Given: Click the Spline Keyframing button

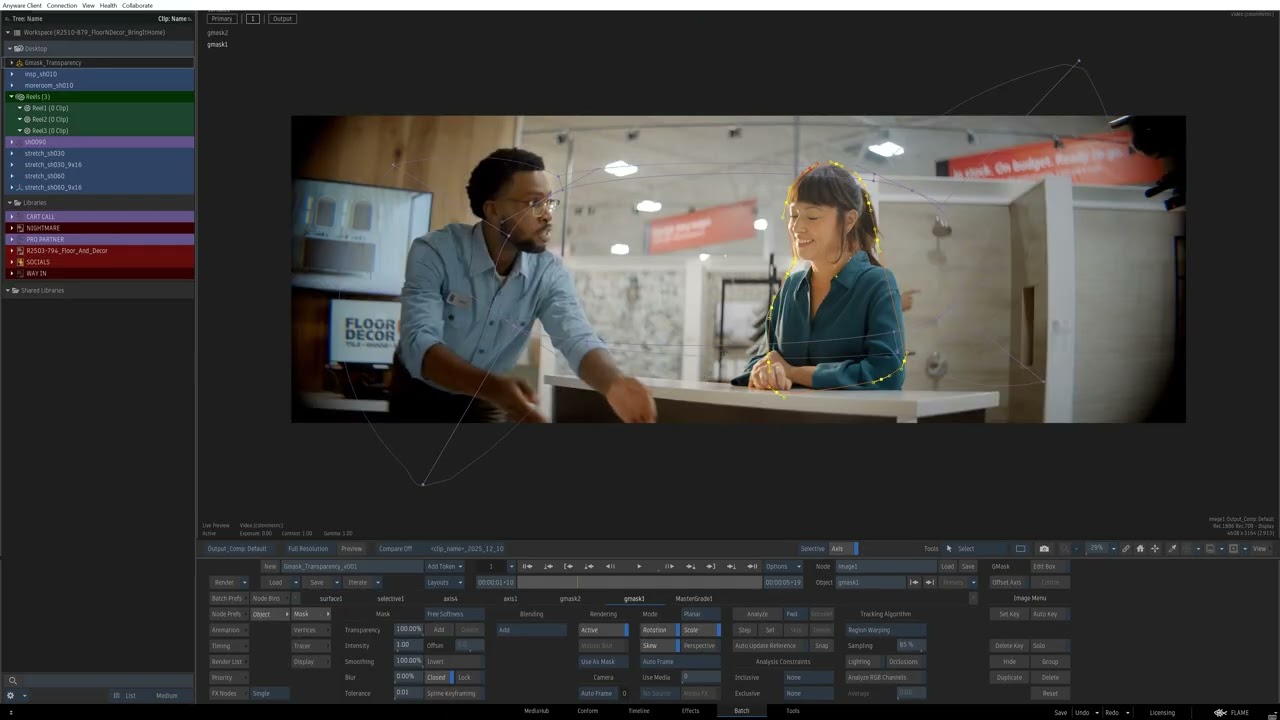Looking at the screenshot, I should pos(454,694).
